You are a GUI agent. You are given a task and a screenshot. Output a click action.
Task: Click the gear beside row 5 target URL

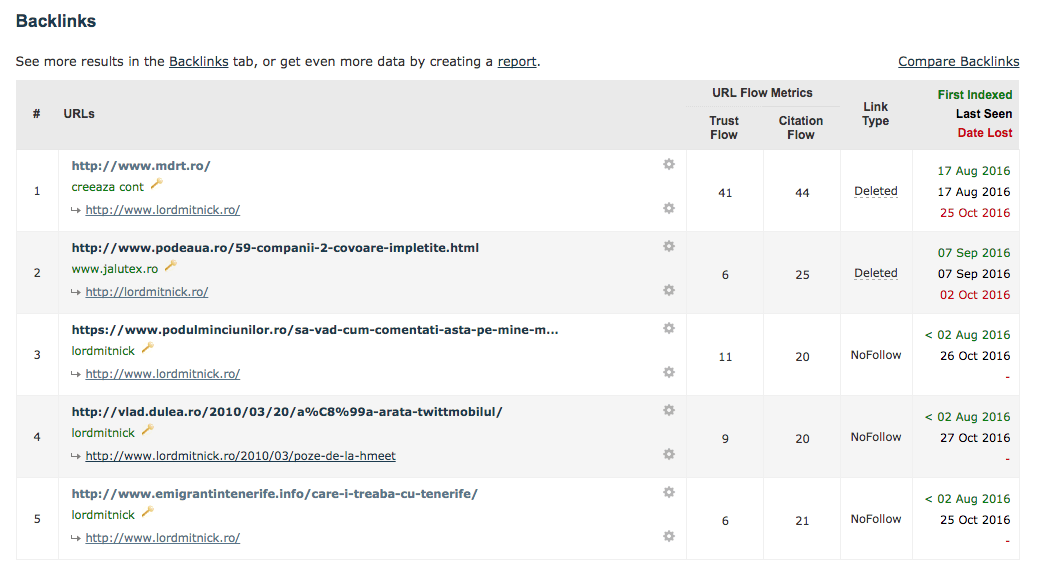tap(669, 536)
